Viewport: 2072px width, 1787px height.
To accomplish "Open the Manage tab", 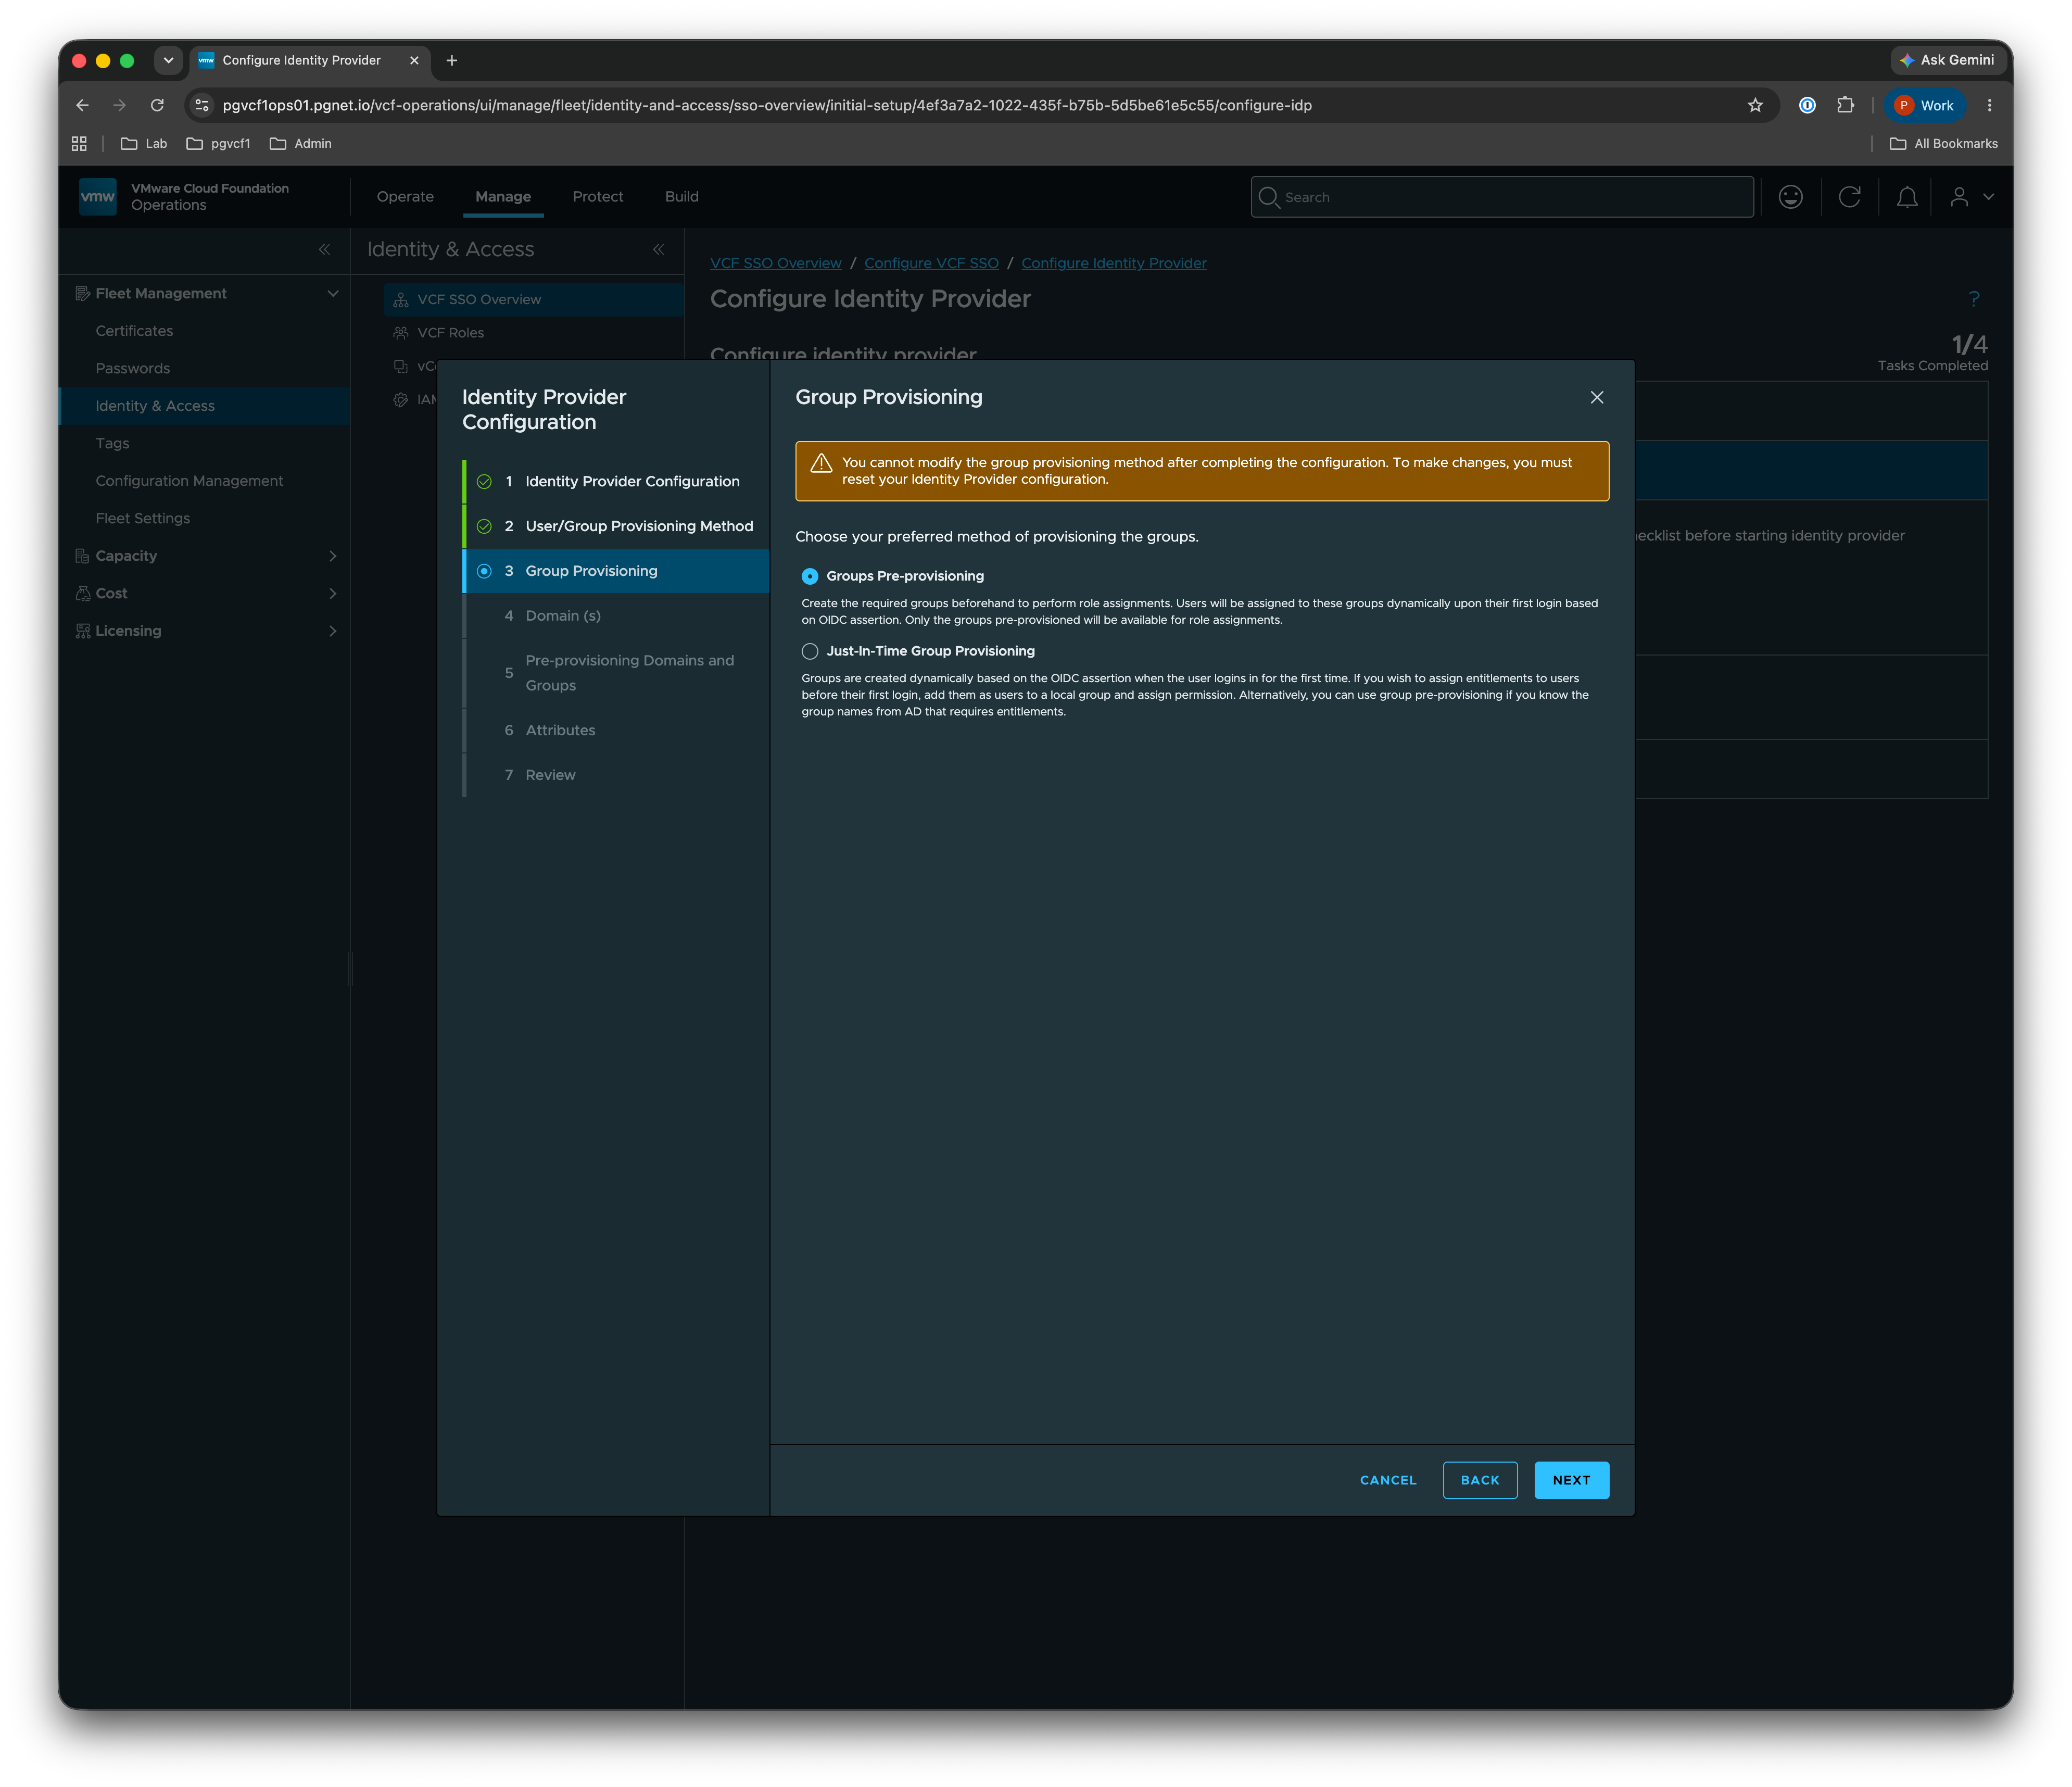I will 503,197.
